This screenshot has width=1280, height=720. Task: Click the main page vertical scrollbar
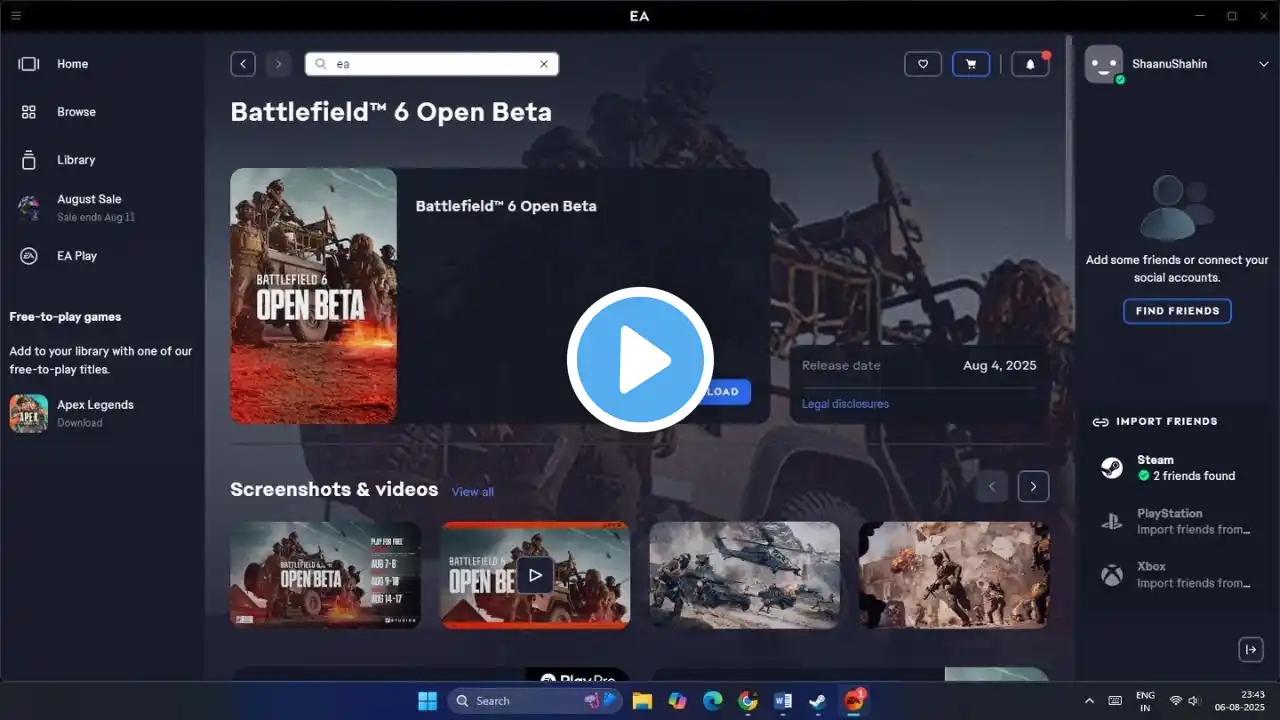[1069, 130]
